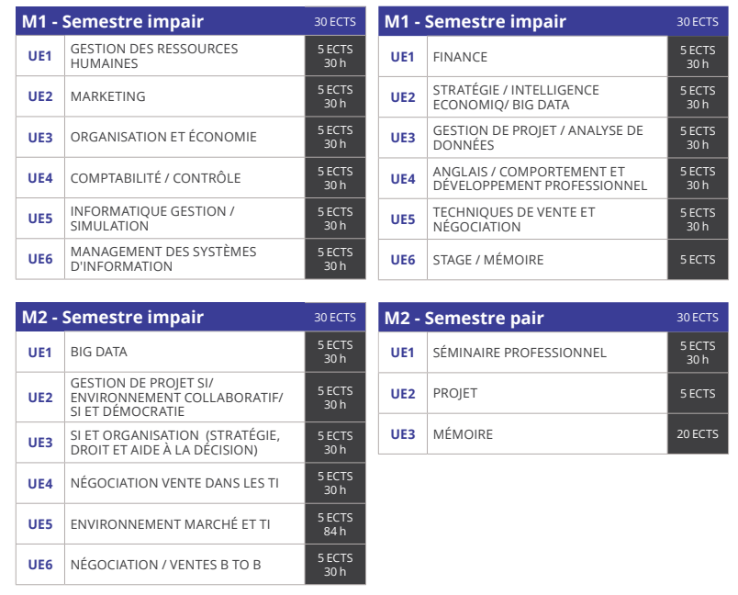Click the MARKETING course row
Viewport: 738px width, 595px height.
(x=108, y=97)
